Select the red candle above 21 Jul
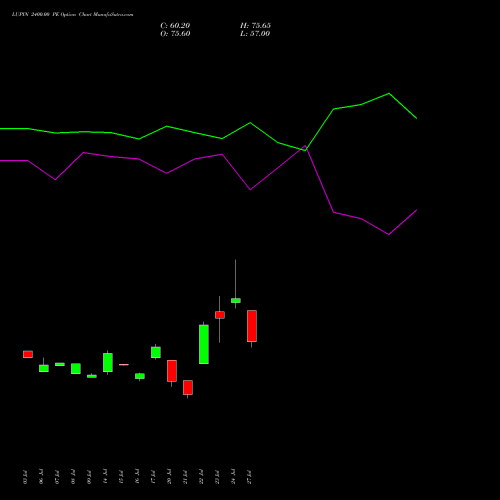Viewport: 500px width, 500px height. click(188, 387)
